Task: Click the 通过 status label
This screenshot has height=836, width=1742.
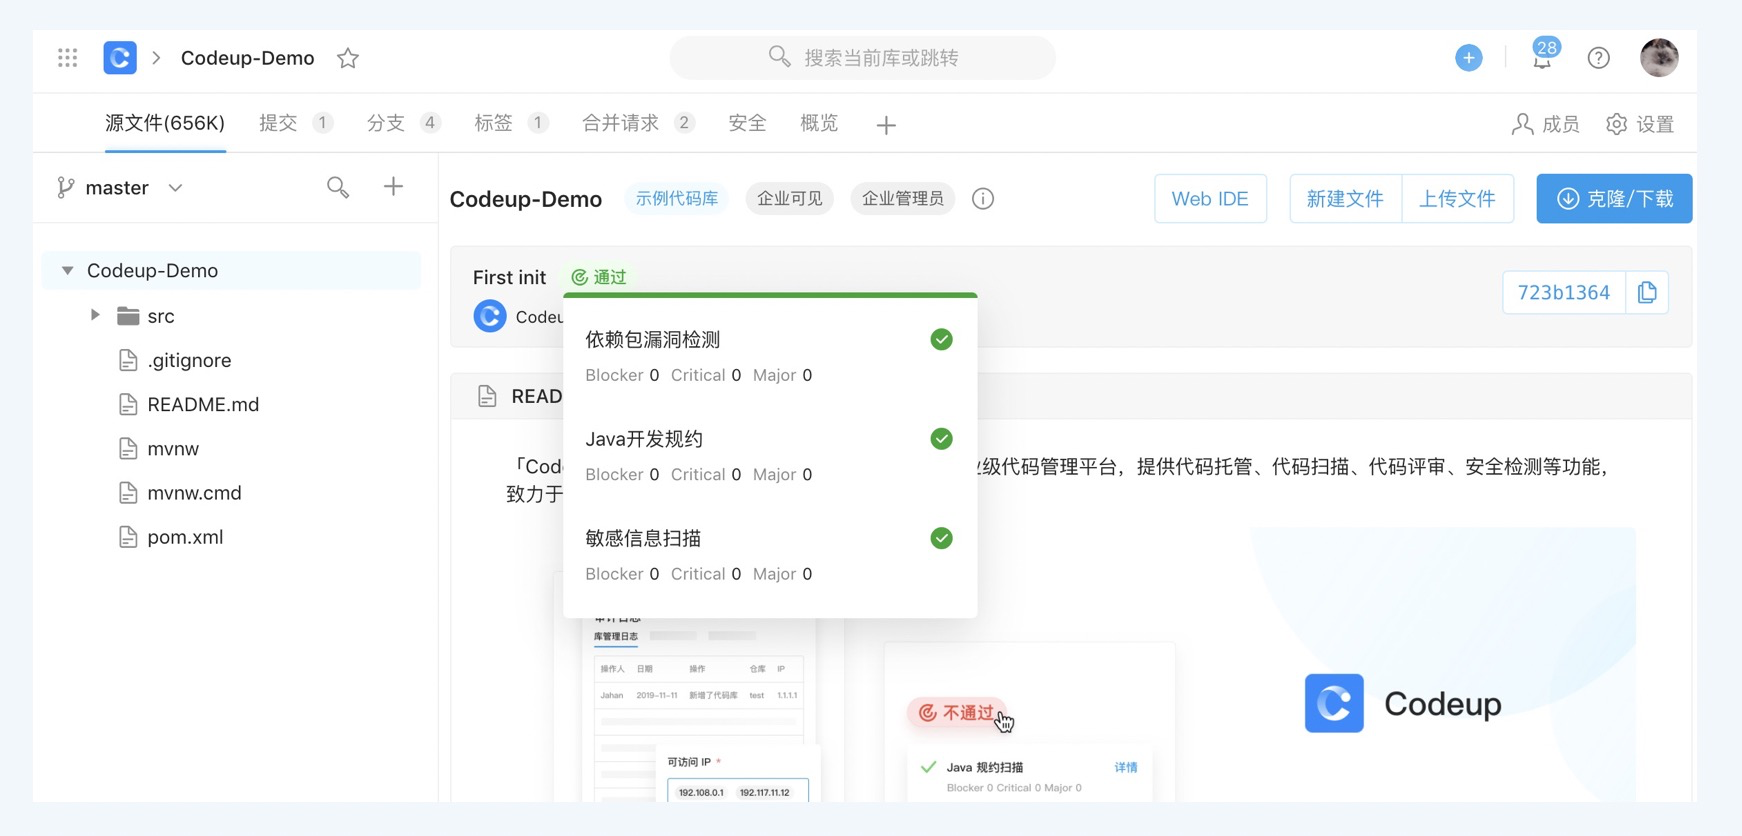Action: (610, 277)
